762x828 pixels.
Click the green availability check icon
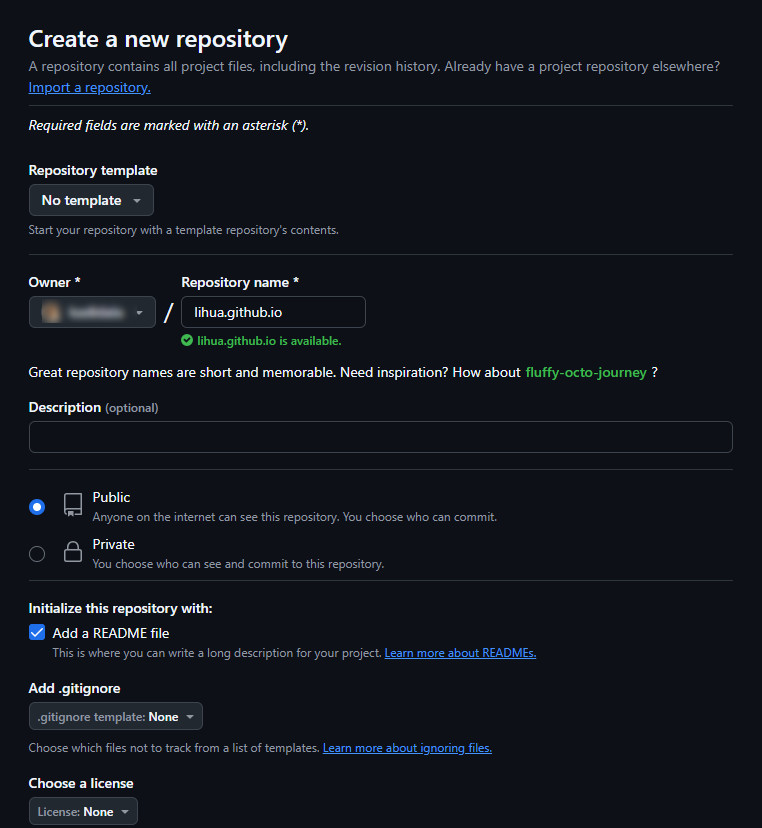click(187, 341)
